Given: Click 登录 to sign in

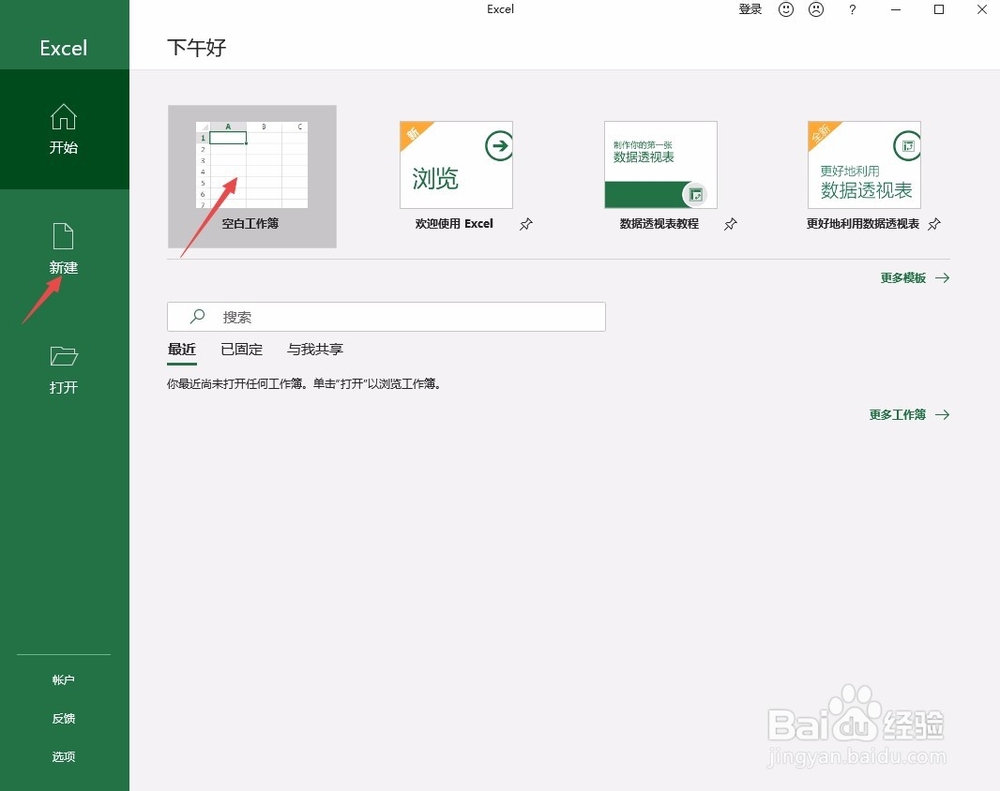Looking at the screenshot, I should point(750,10).
